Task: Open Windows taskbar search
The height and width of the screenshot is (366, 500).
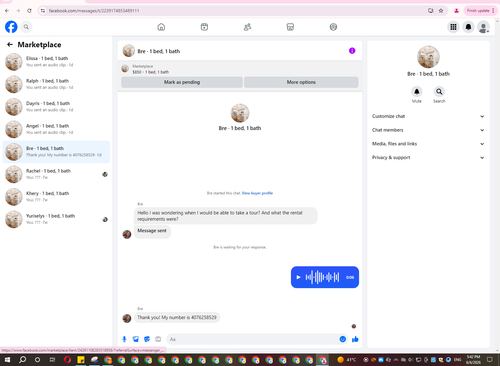Action: pos(22,360)
